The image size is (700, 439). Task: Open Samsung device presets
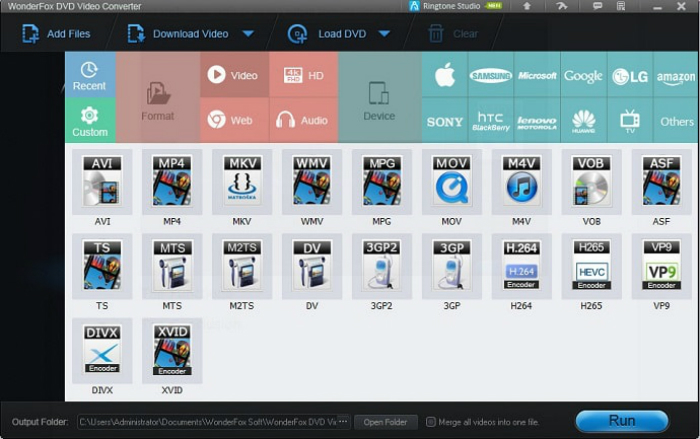click(491, 75)
